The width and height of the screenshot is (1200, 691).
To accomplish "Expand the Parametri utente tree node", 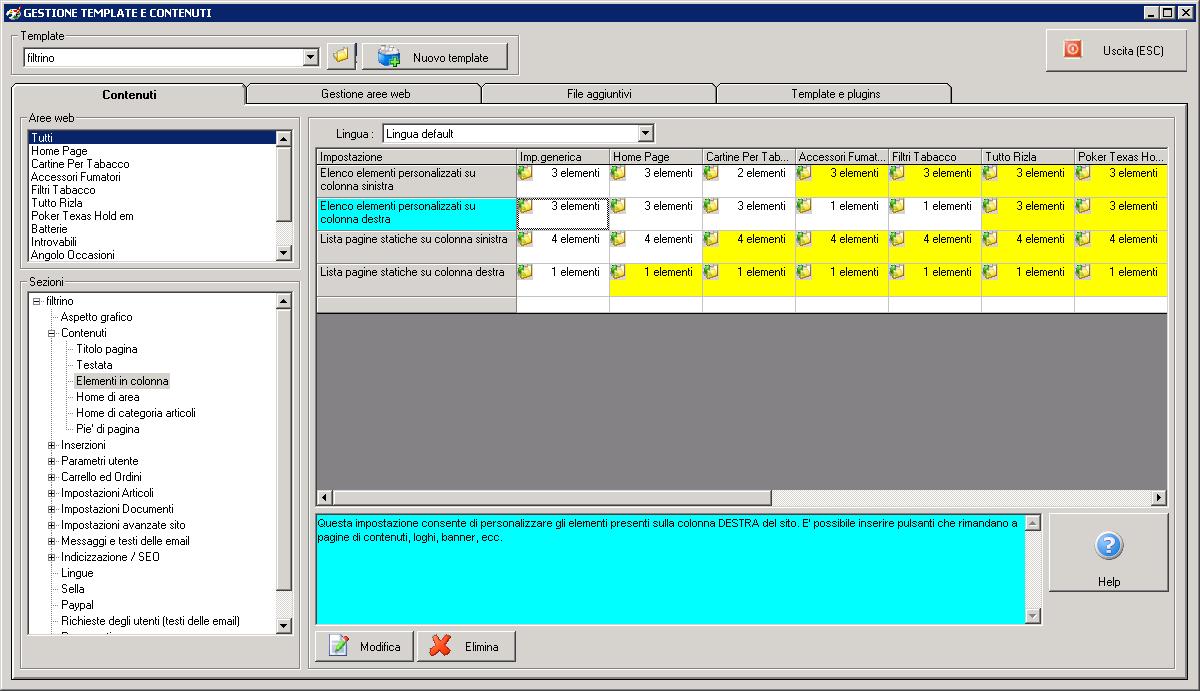I will [52, 461].
